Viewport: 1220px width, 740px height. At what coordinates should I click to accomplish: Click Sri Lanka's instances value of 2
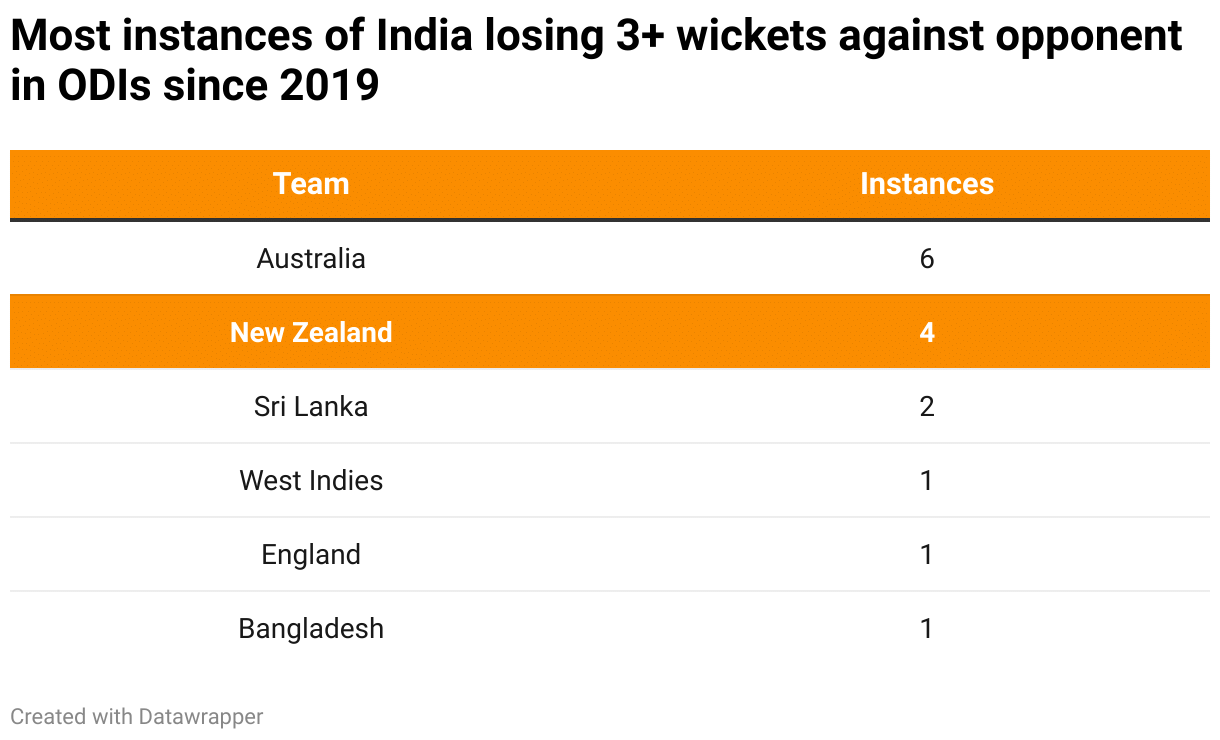(926, 407)
